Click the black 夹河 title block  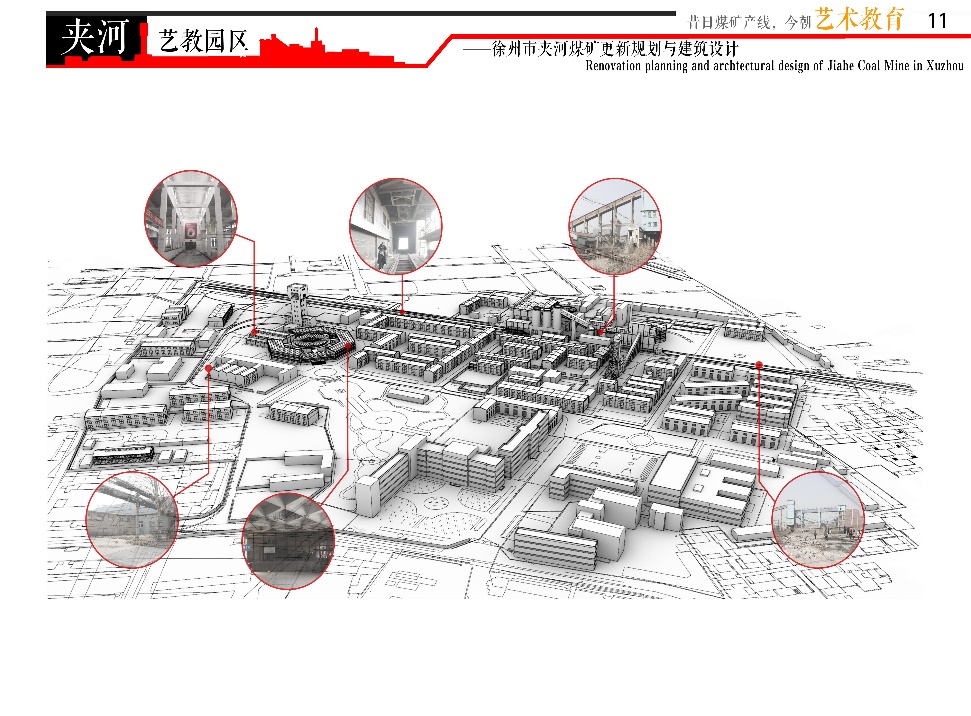[x=97, y=38]
